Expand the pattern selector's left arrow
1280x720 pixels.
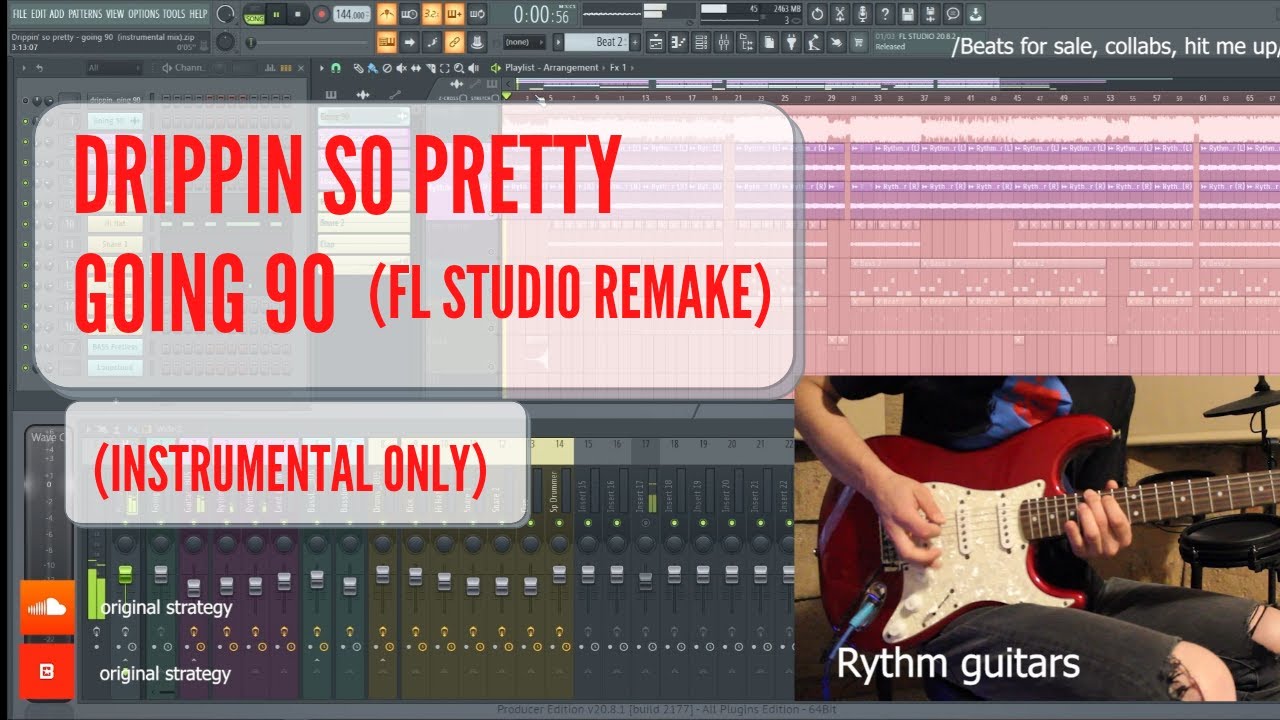pyautogui.click(x=558, y=42)
